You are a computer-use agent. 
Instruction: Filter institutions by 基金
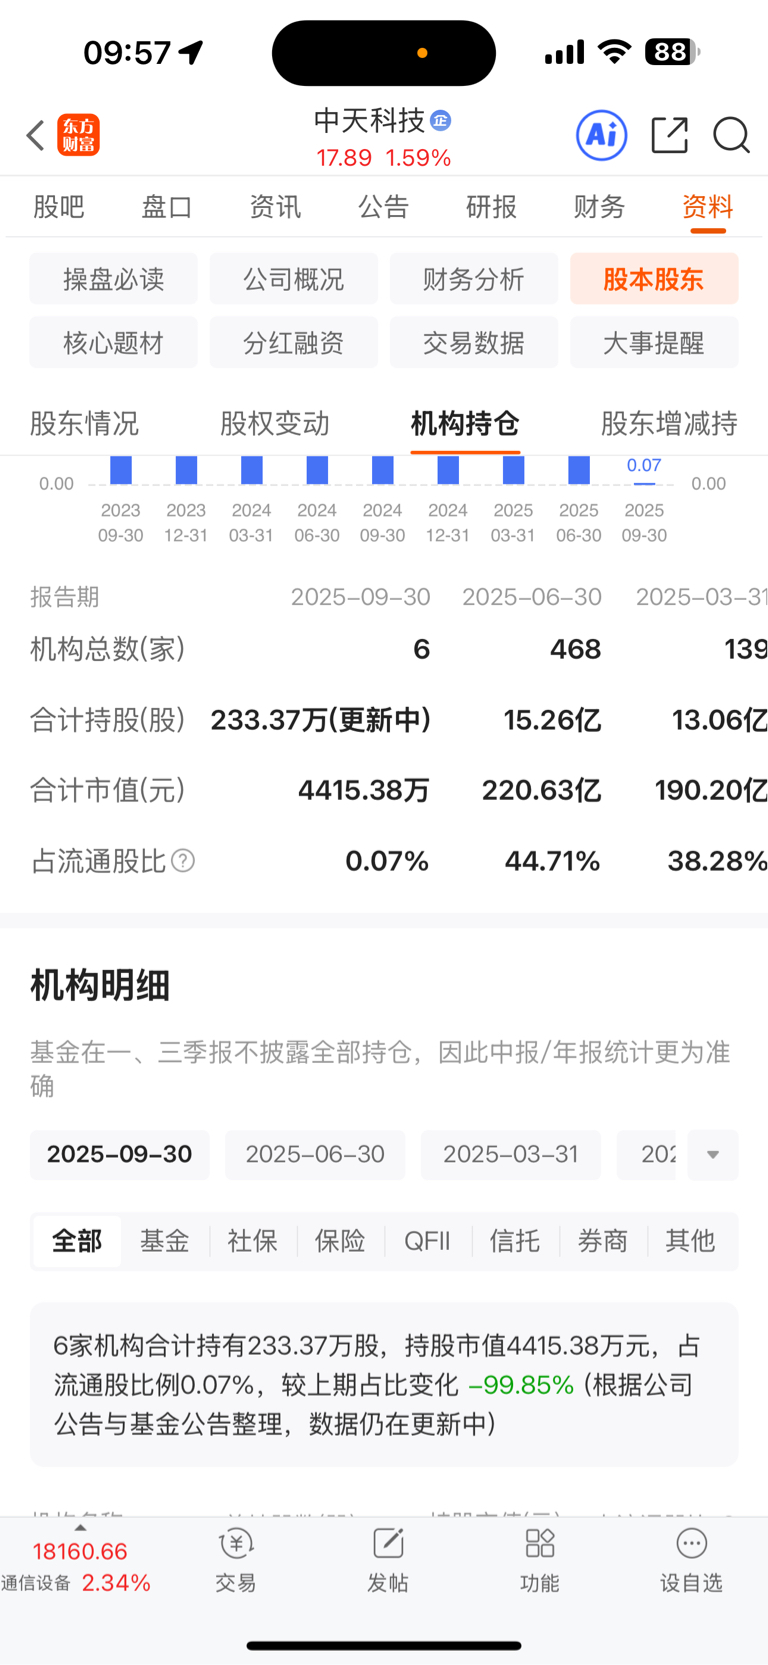[x=165, y=1242]
